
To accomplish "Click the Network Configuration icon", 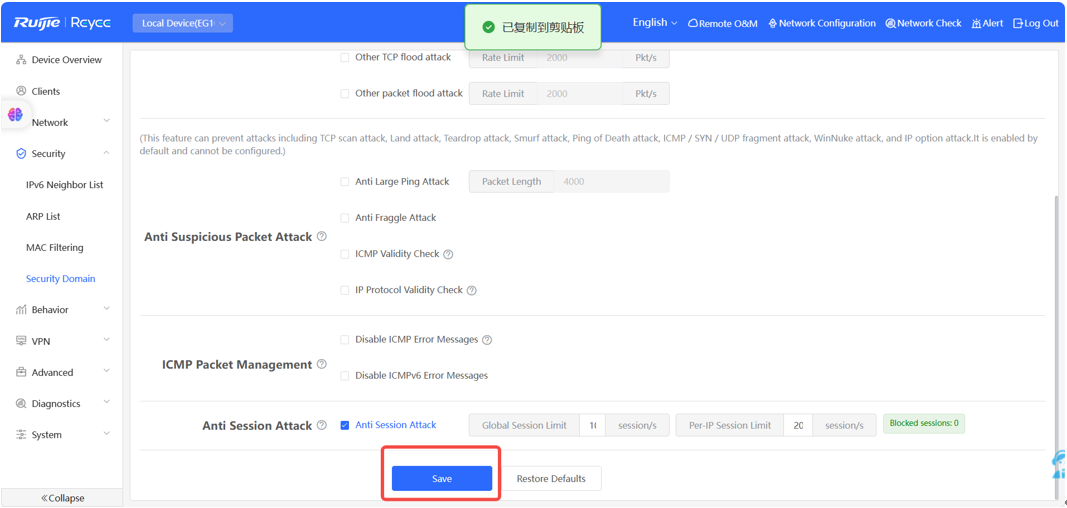I will pyautogui.click(x=772, y=23).
